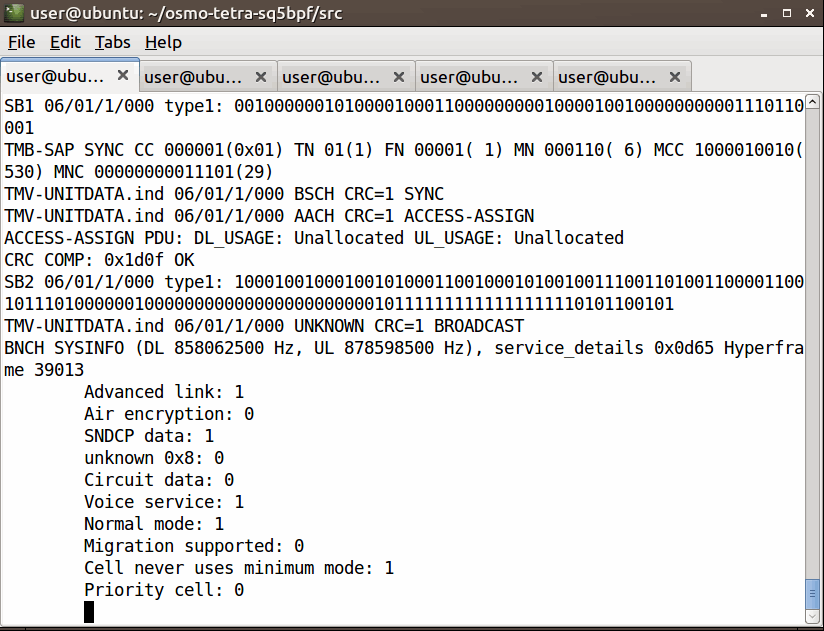Open the Edit menu

tap(65, 42)
